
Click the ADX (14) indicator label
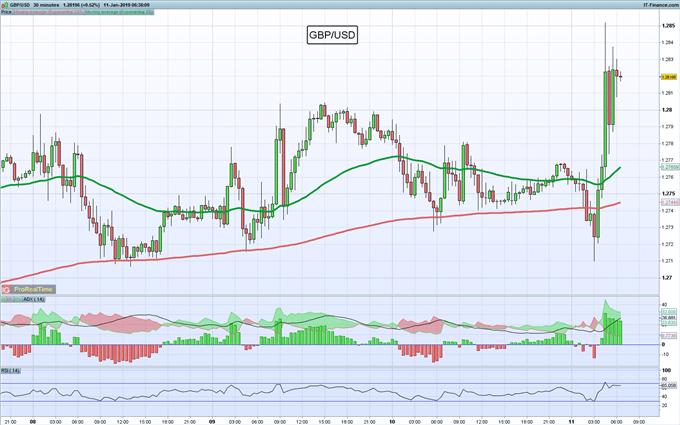33,299
